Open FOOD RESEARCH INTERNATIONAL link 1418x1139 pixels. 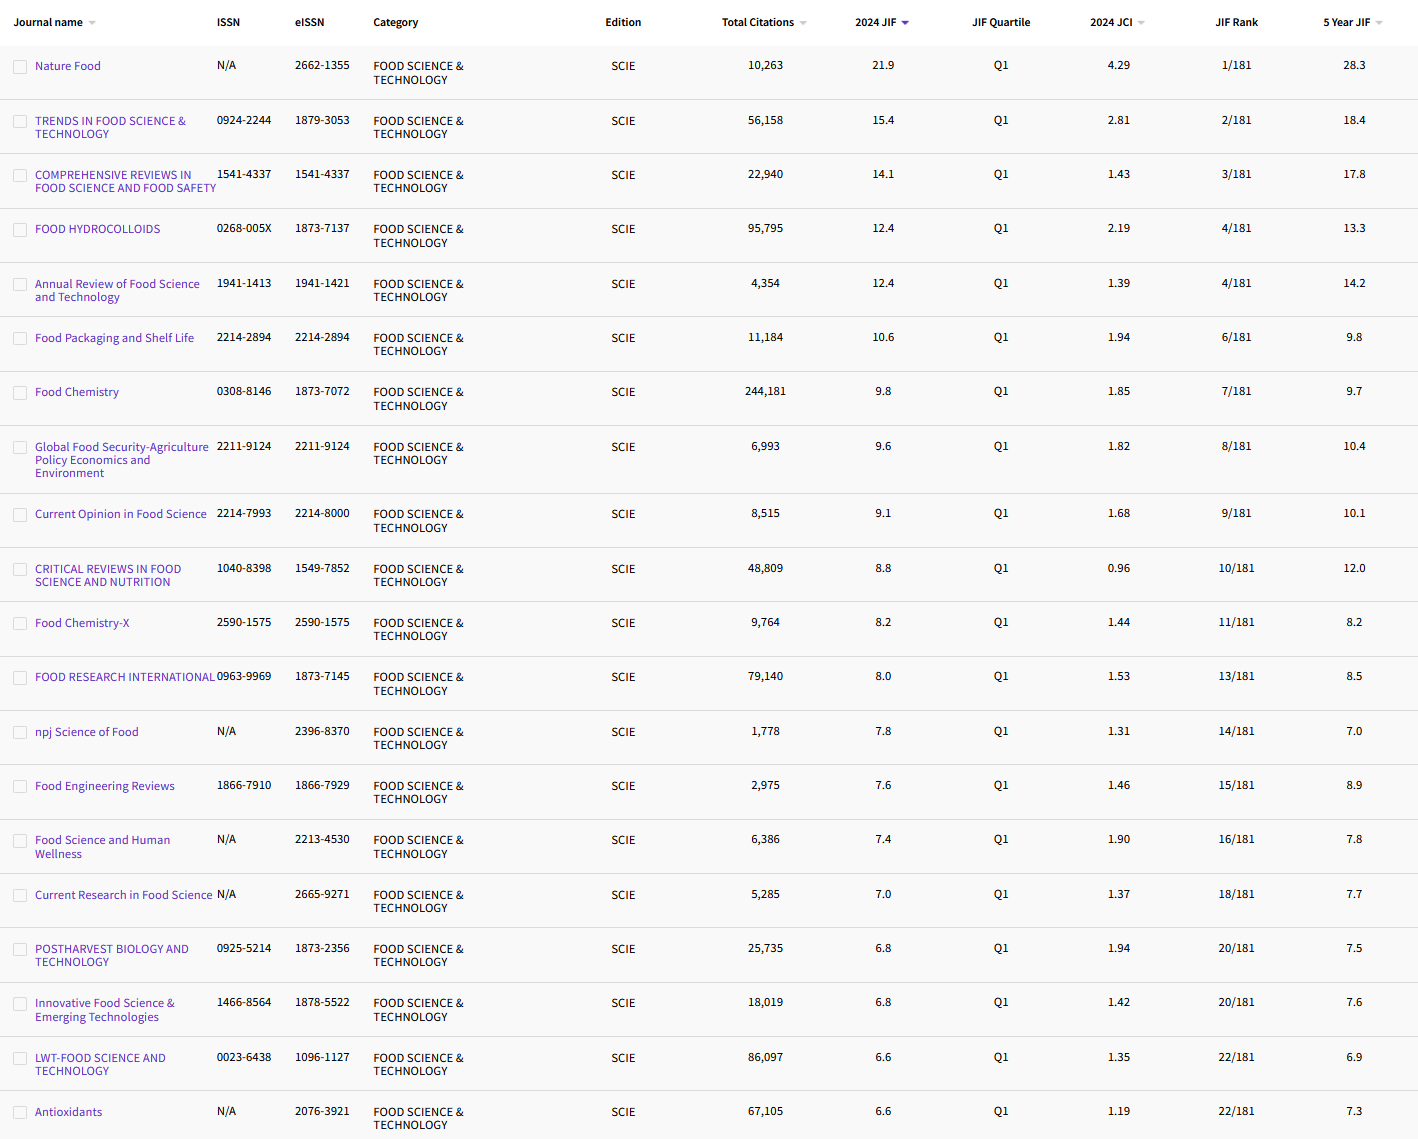coord(124,677)
